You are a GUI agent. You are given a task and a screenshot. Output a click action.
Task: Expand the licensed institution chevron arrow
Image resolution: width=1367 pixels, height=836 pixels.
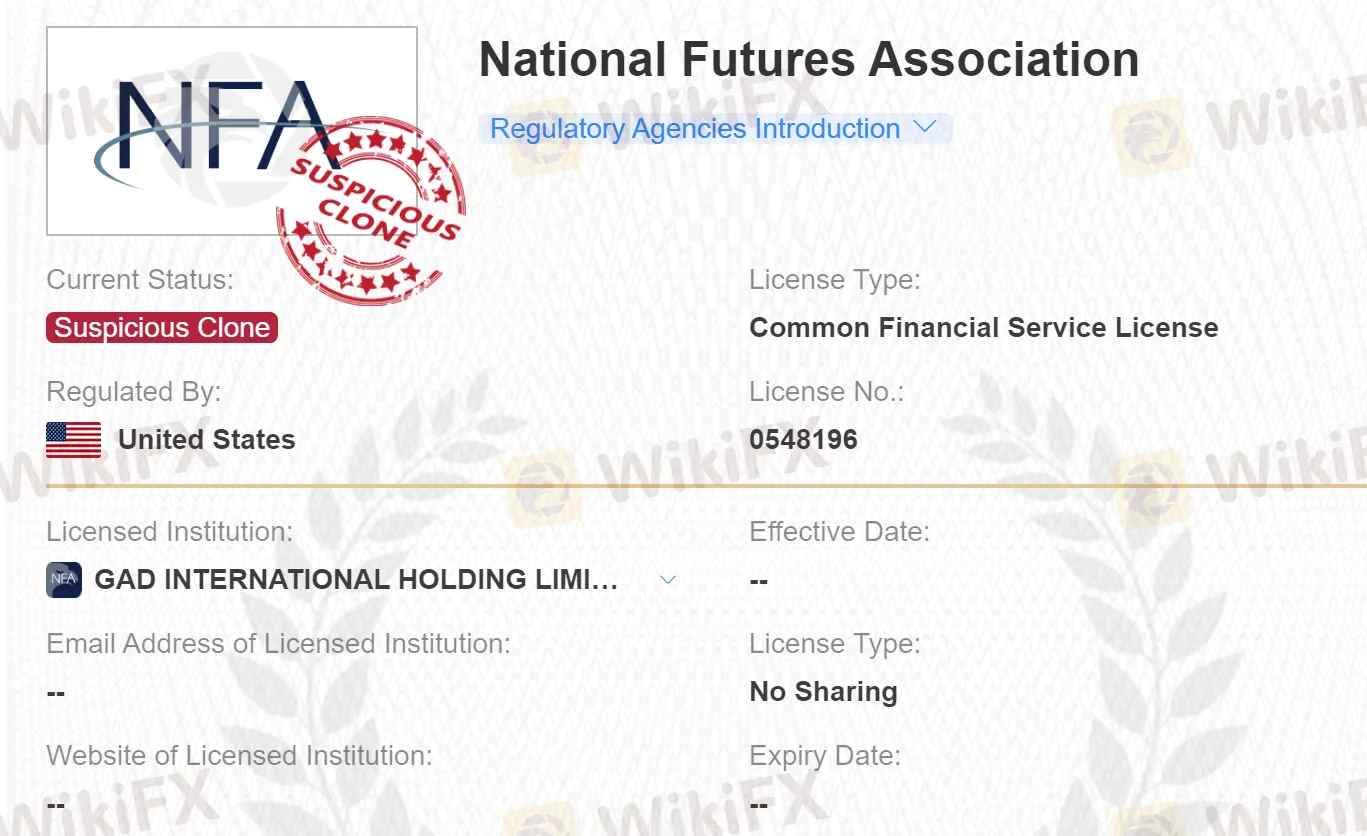(669, 580)
